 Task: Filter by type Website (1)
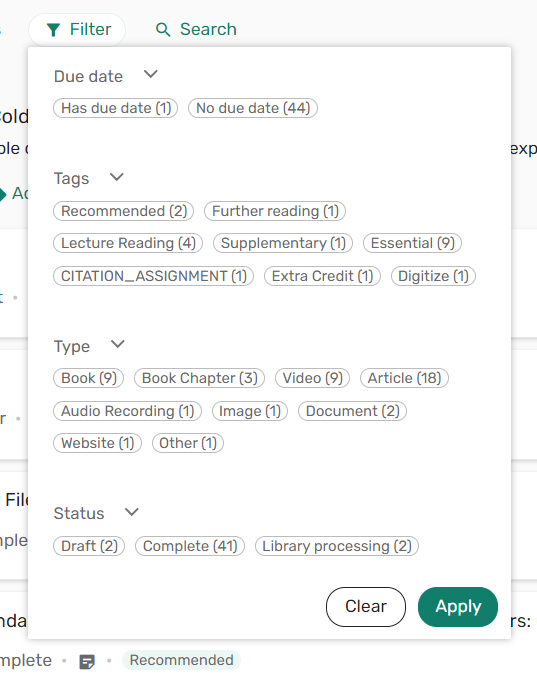click(x=97, y=443)
